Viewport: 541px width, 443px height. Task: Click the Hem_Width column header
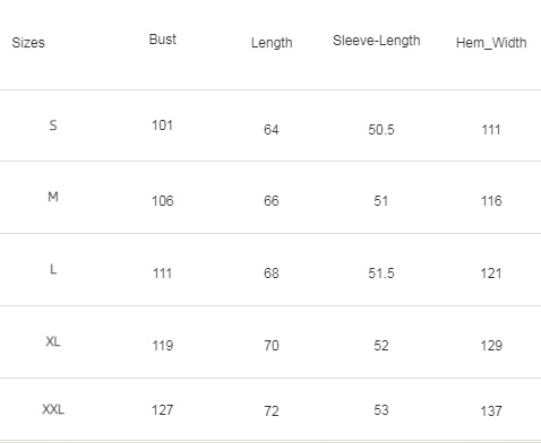pyautogui.click(x=491, y=43)
